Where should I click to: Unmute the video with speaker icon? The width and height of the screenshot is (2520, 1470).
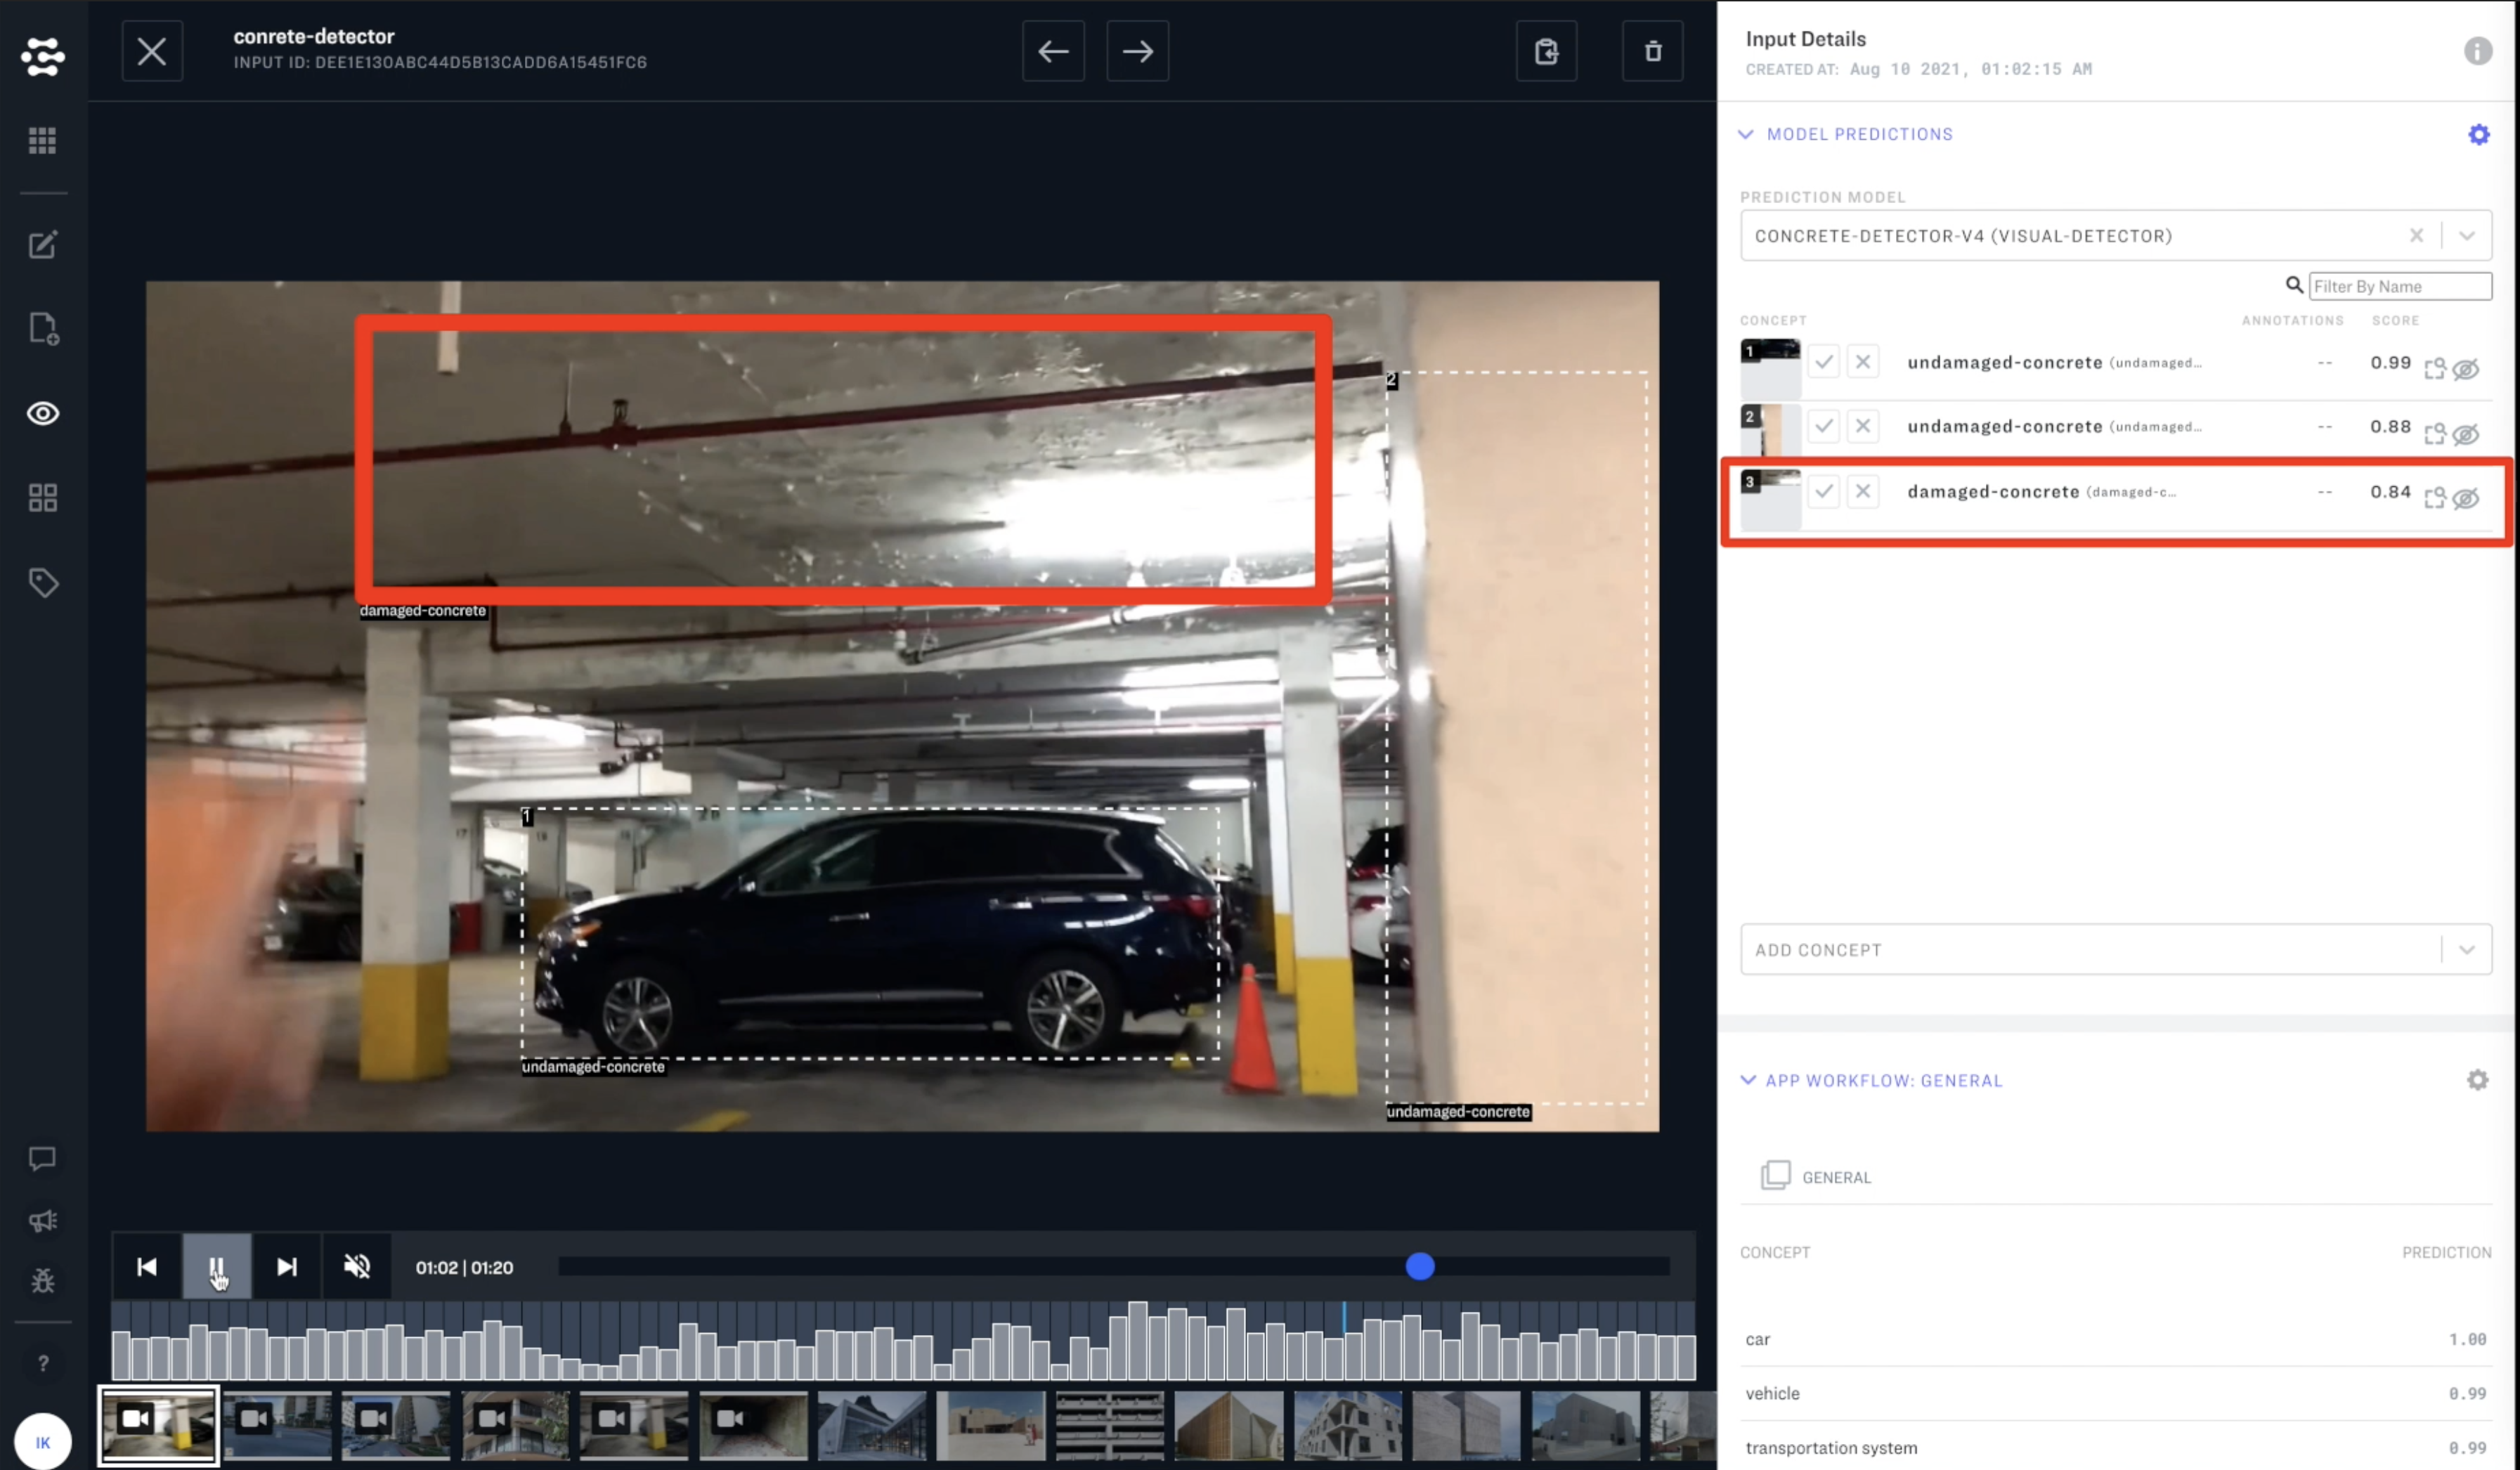pos(356,1267)
